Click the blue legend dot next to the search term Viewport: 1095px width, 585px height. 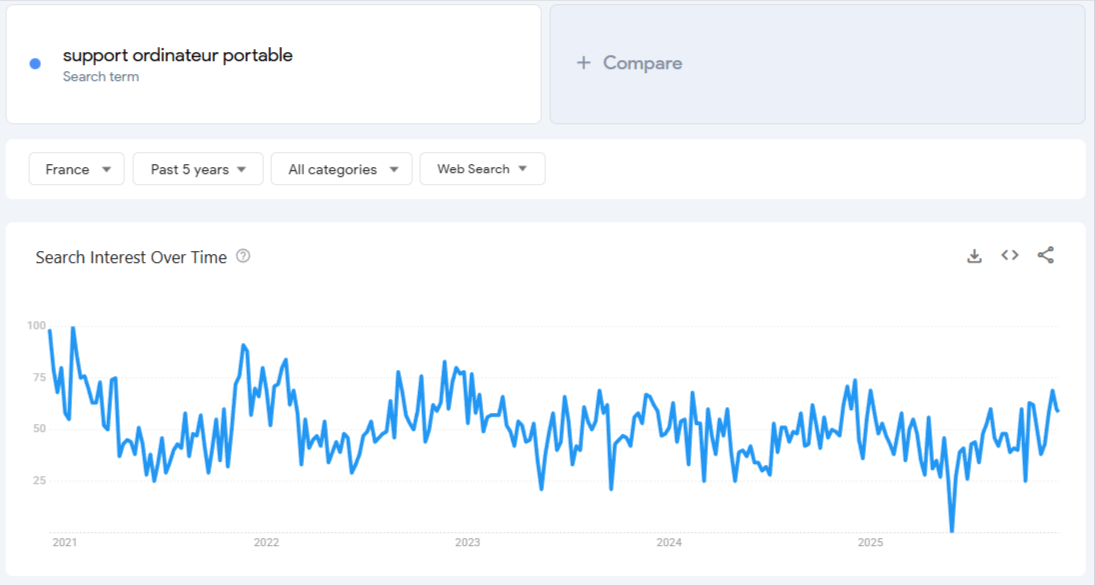point(35,63)
